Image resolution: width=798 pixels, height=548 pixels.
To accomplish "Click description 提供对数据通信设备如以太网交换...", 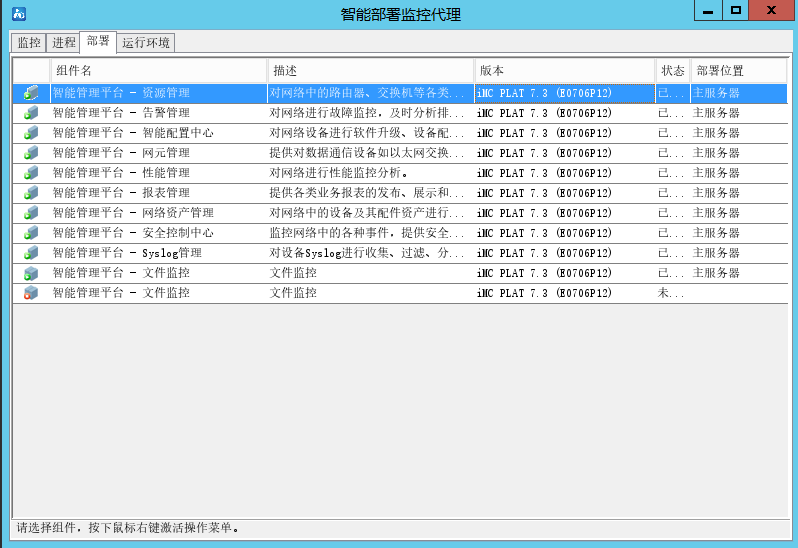I will [x=366, y=153].
